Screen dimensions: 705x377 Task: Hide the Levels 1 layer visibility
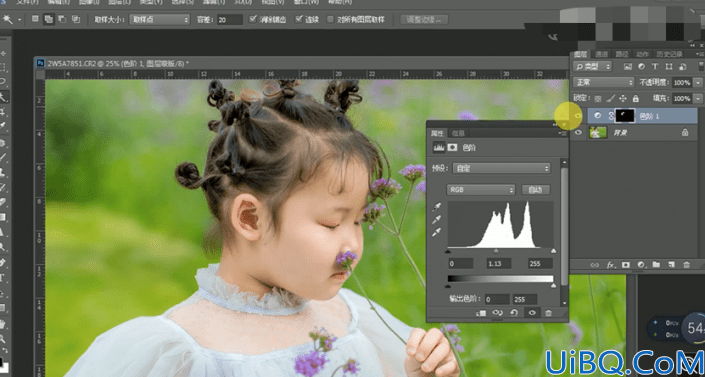[578, 116]
